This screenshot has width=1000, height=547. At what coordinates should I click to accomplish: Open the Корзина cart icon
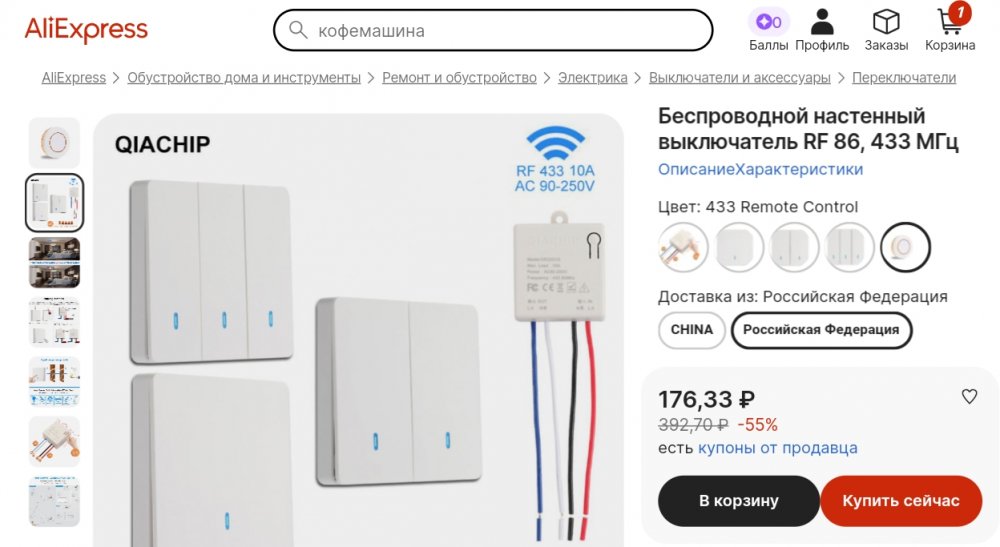pyautogui.click(x=950, y=23)
